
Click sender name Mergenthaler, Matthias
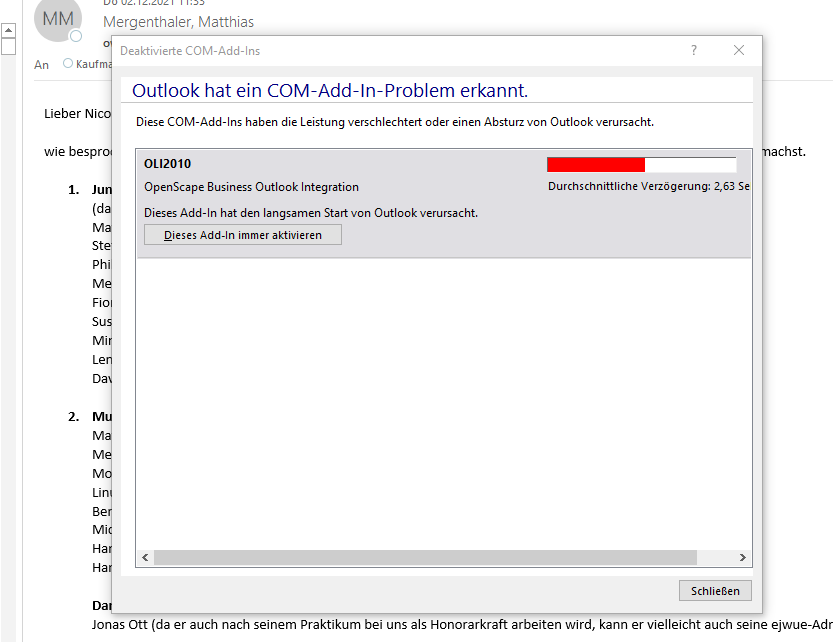(178, 22)
